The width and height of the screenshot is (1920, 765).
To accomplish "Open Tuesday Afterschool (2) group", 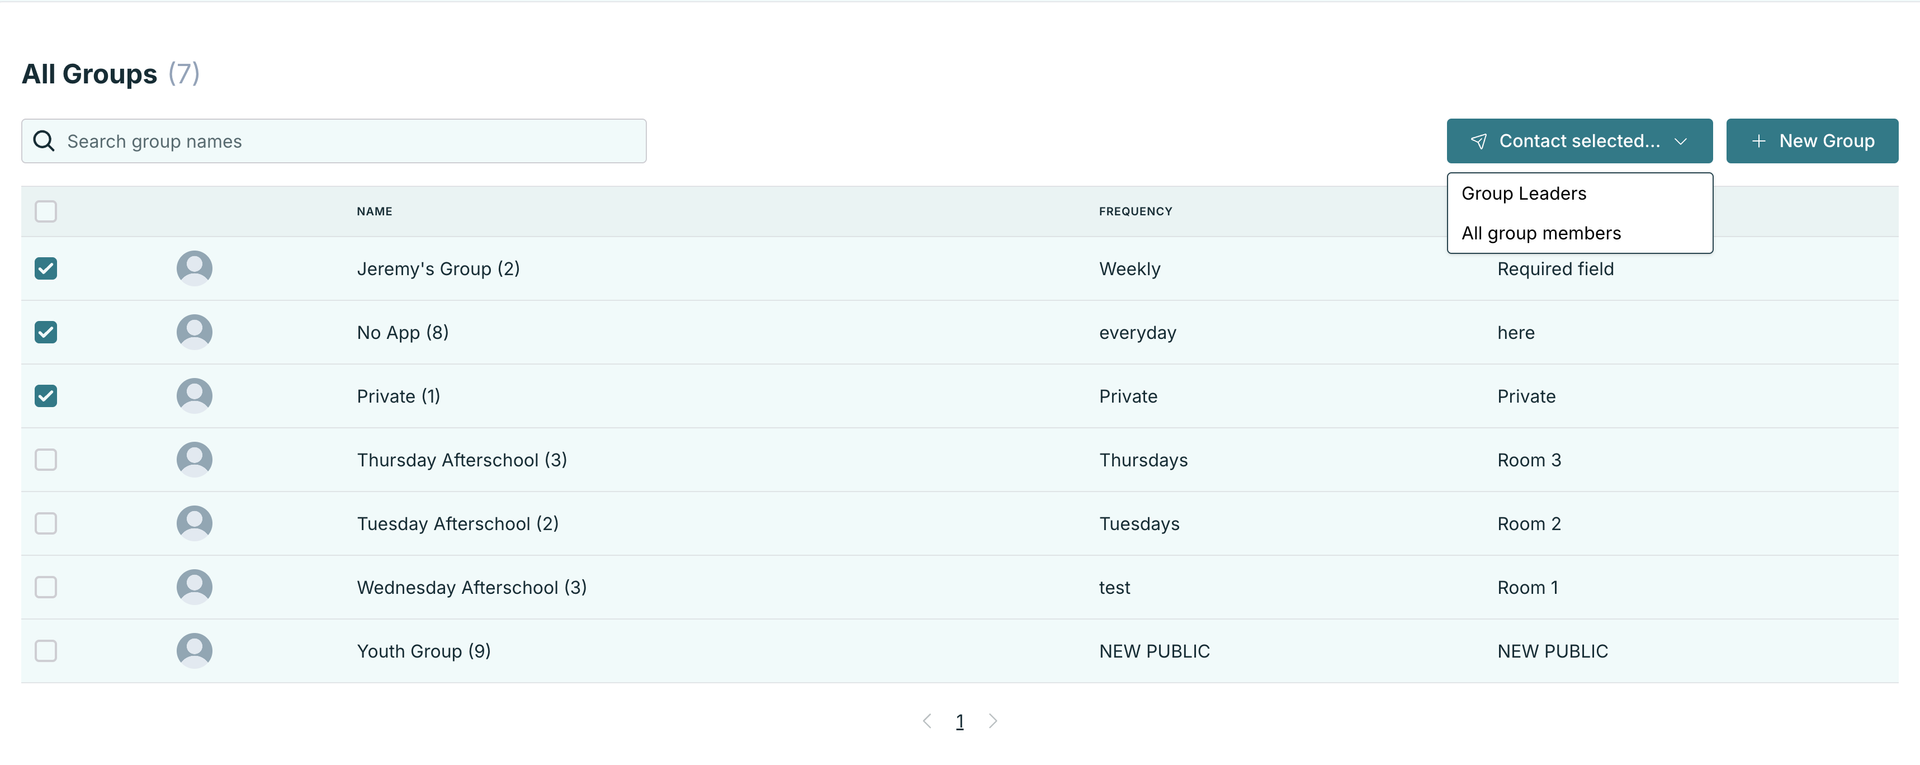I will [x=458, y=524].
